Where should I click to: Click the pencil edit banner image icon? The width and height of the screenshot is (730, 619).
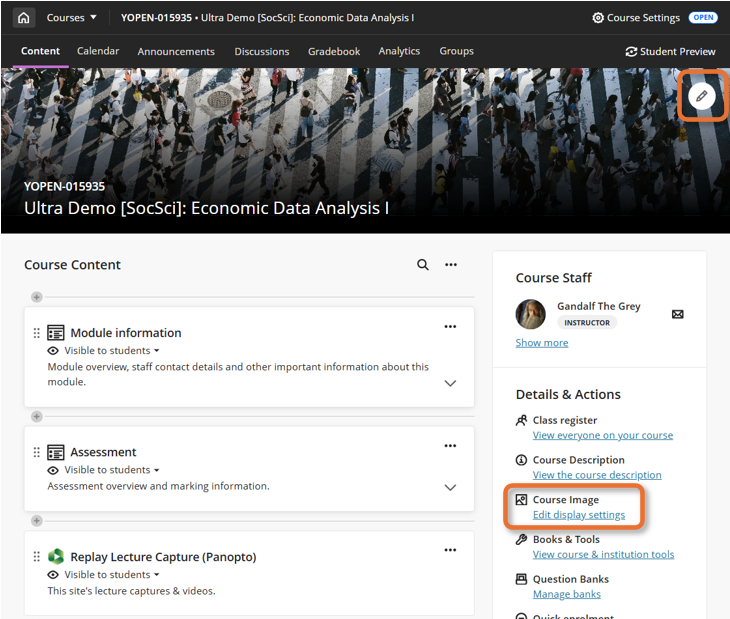[x=703, y=96]
